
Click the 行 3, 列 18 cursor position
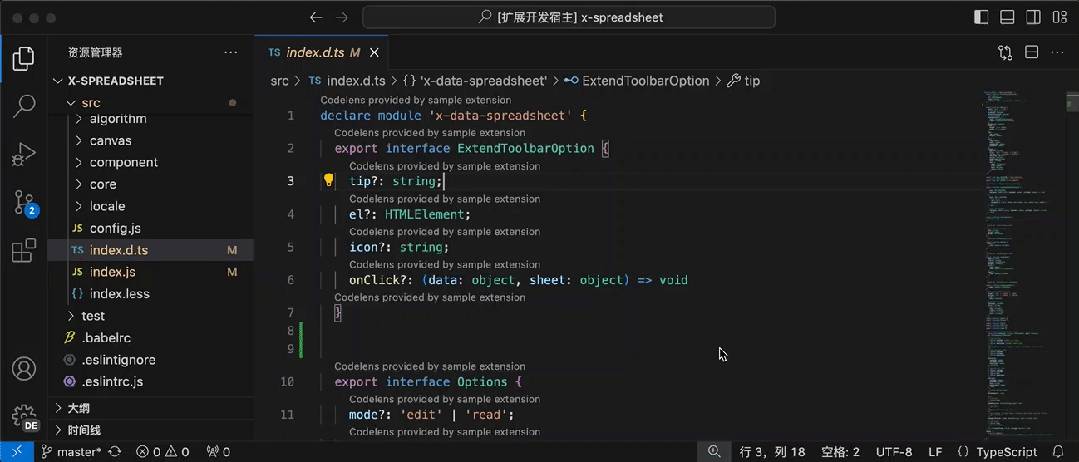pos(772,452)
